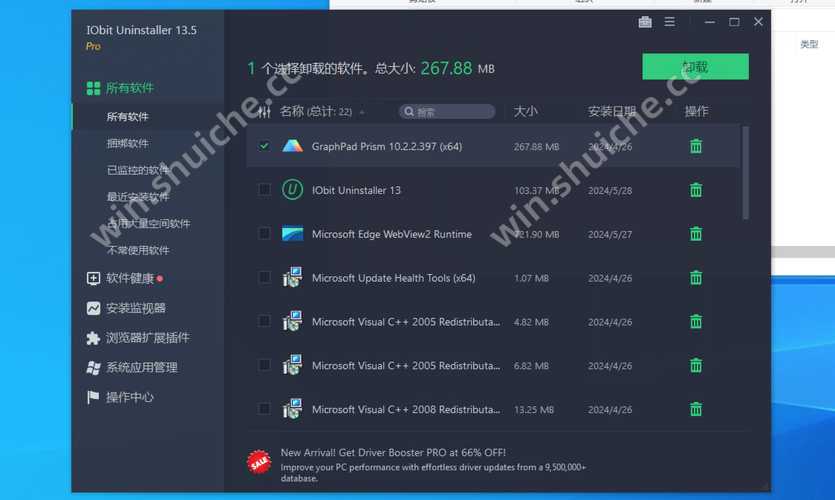
Task: Click the program list vertical scrollbar
Action: (x=746, y=173)
